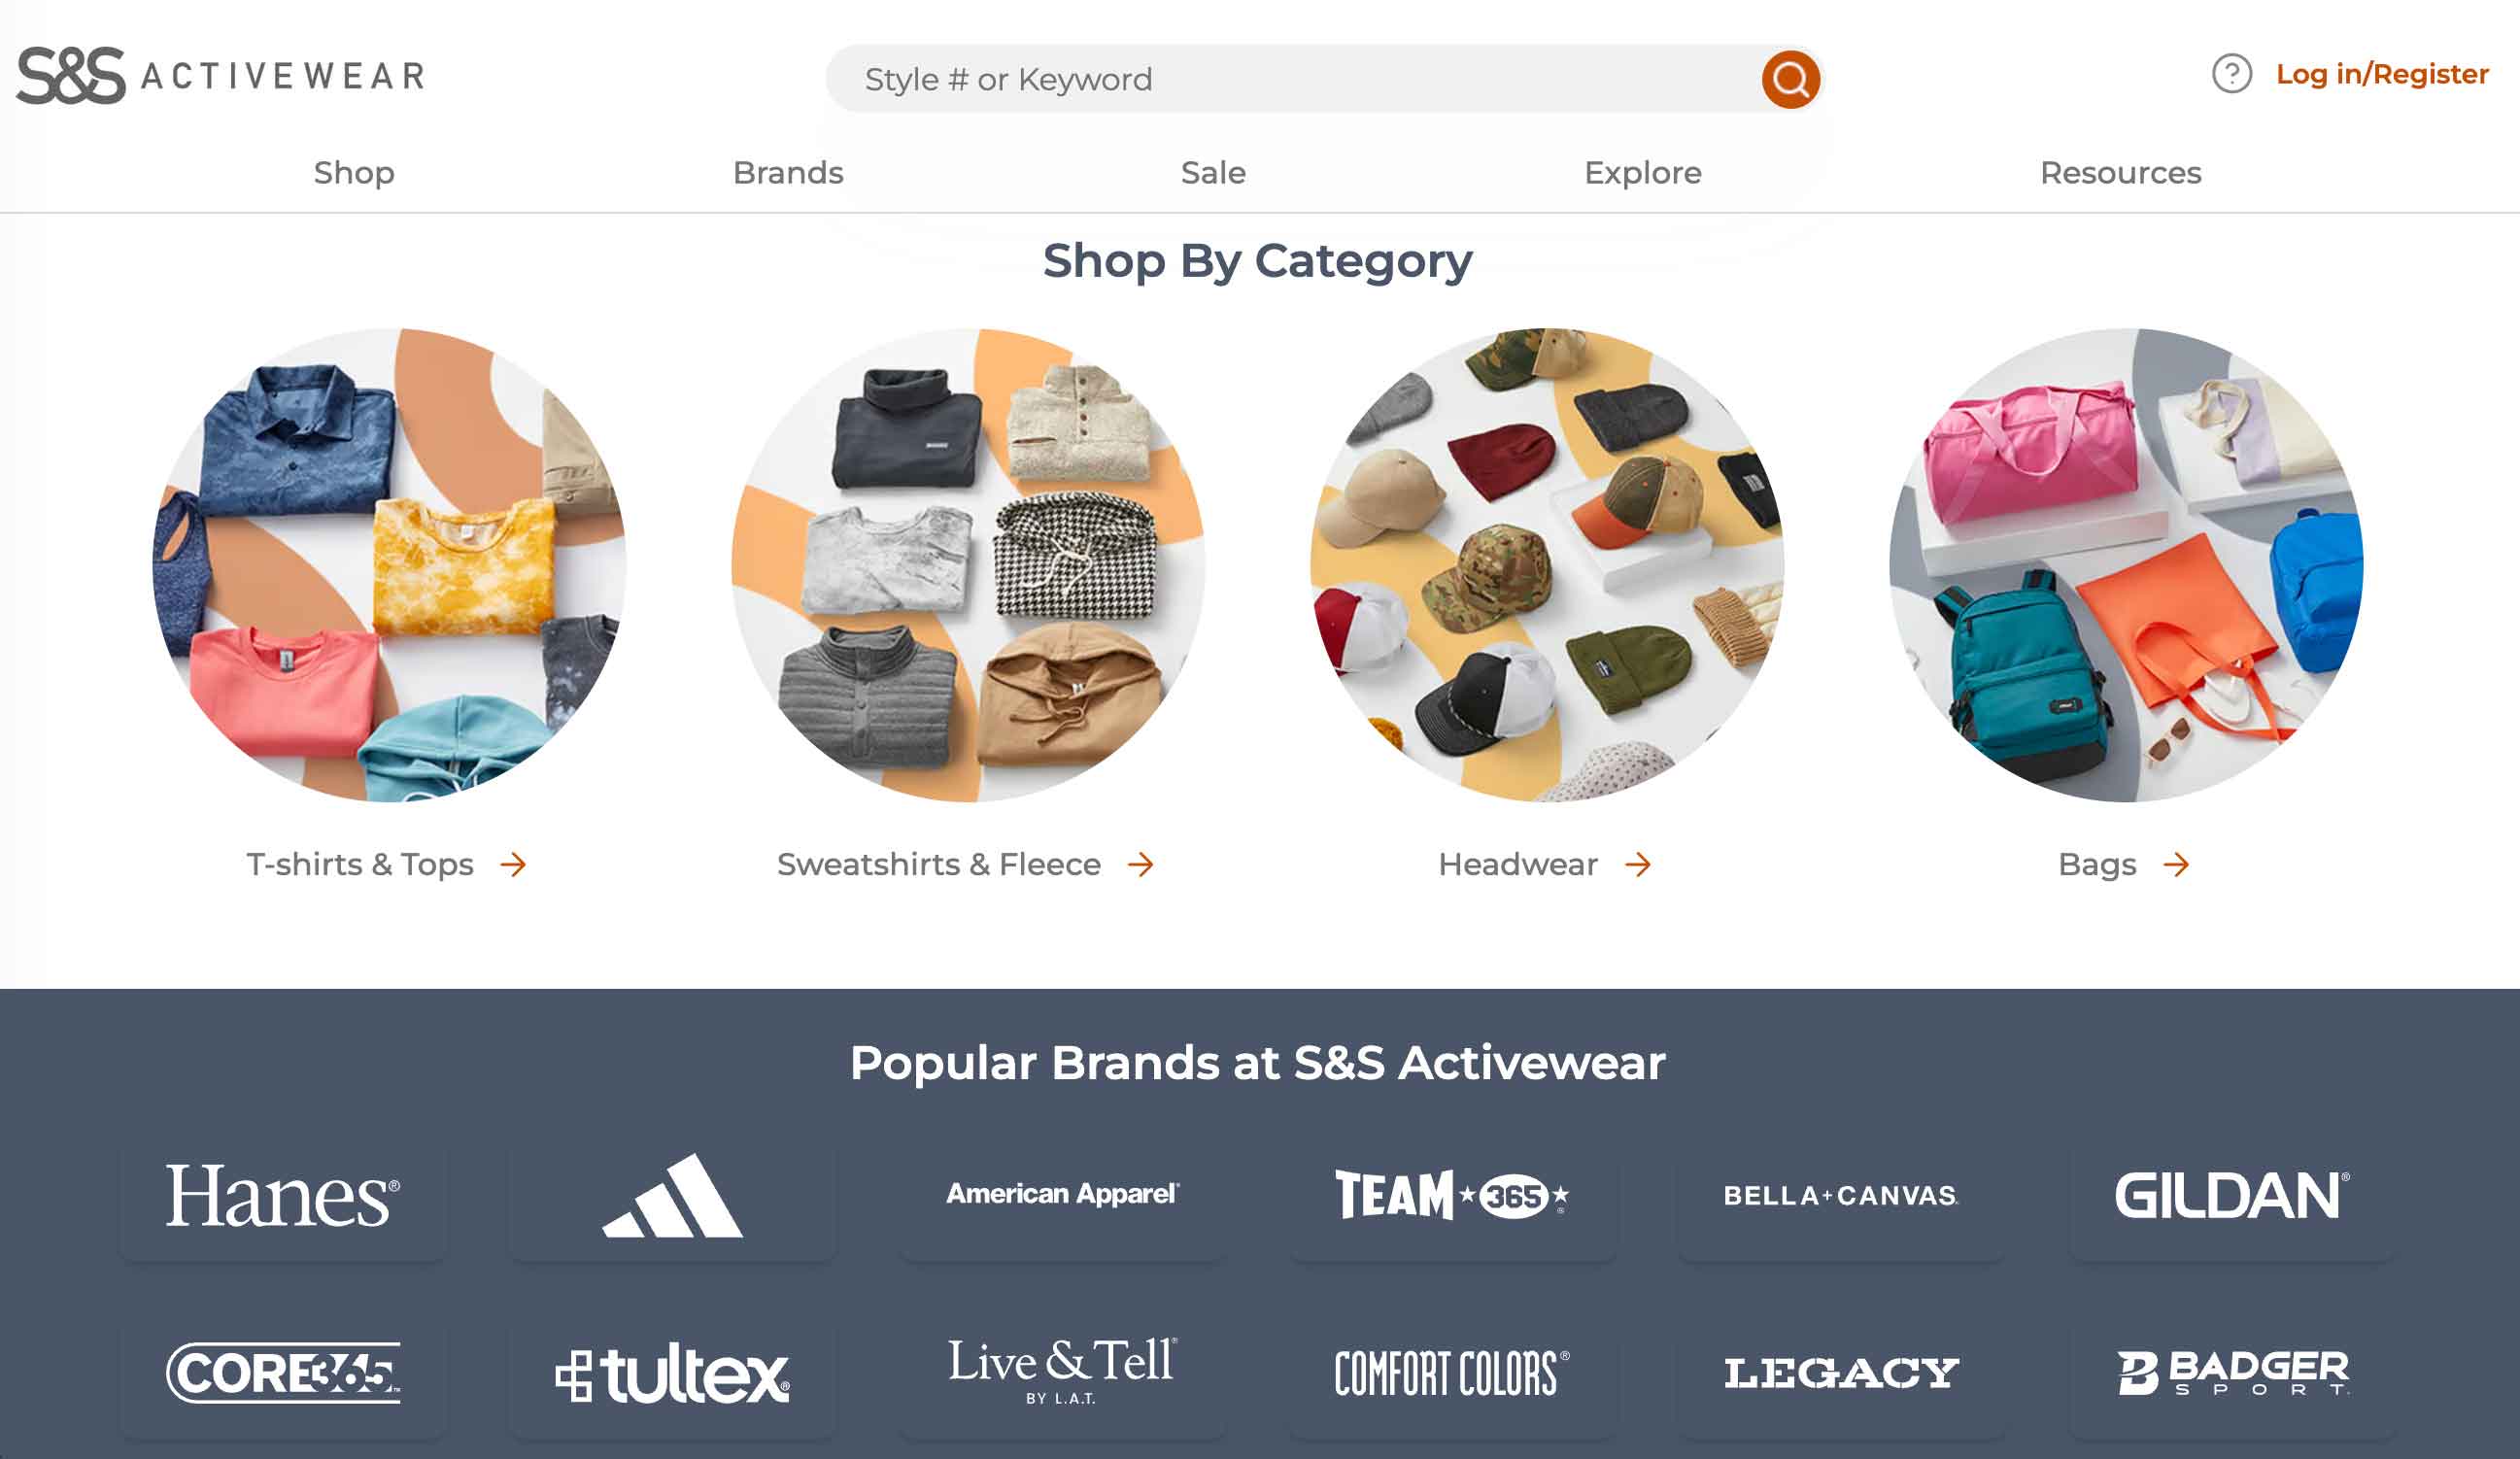The height and width of the screenshot is (1459, 2520).
Task: Select the Comfort Colors brand logo
Action: pyautogui.click(x=1452, y=1374)
